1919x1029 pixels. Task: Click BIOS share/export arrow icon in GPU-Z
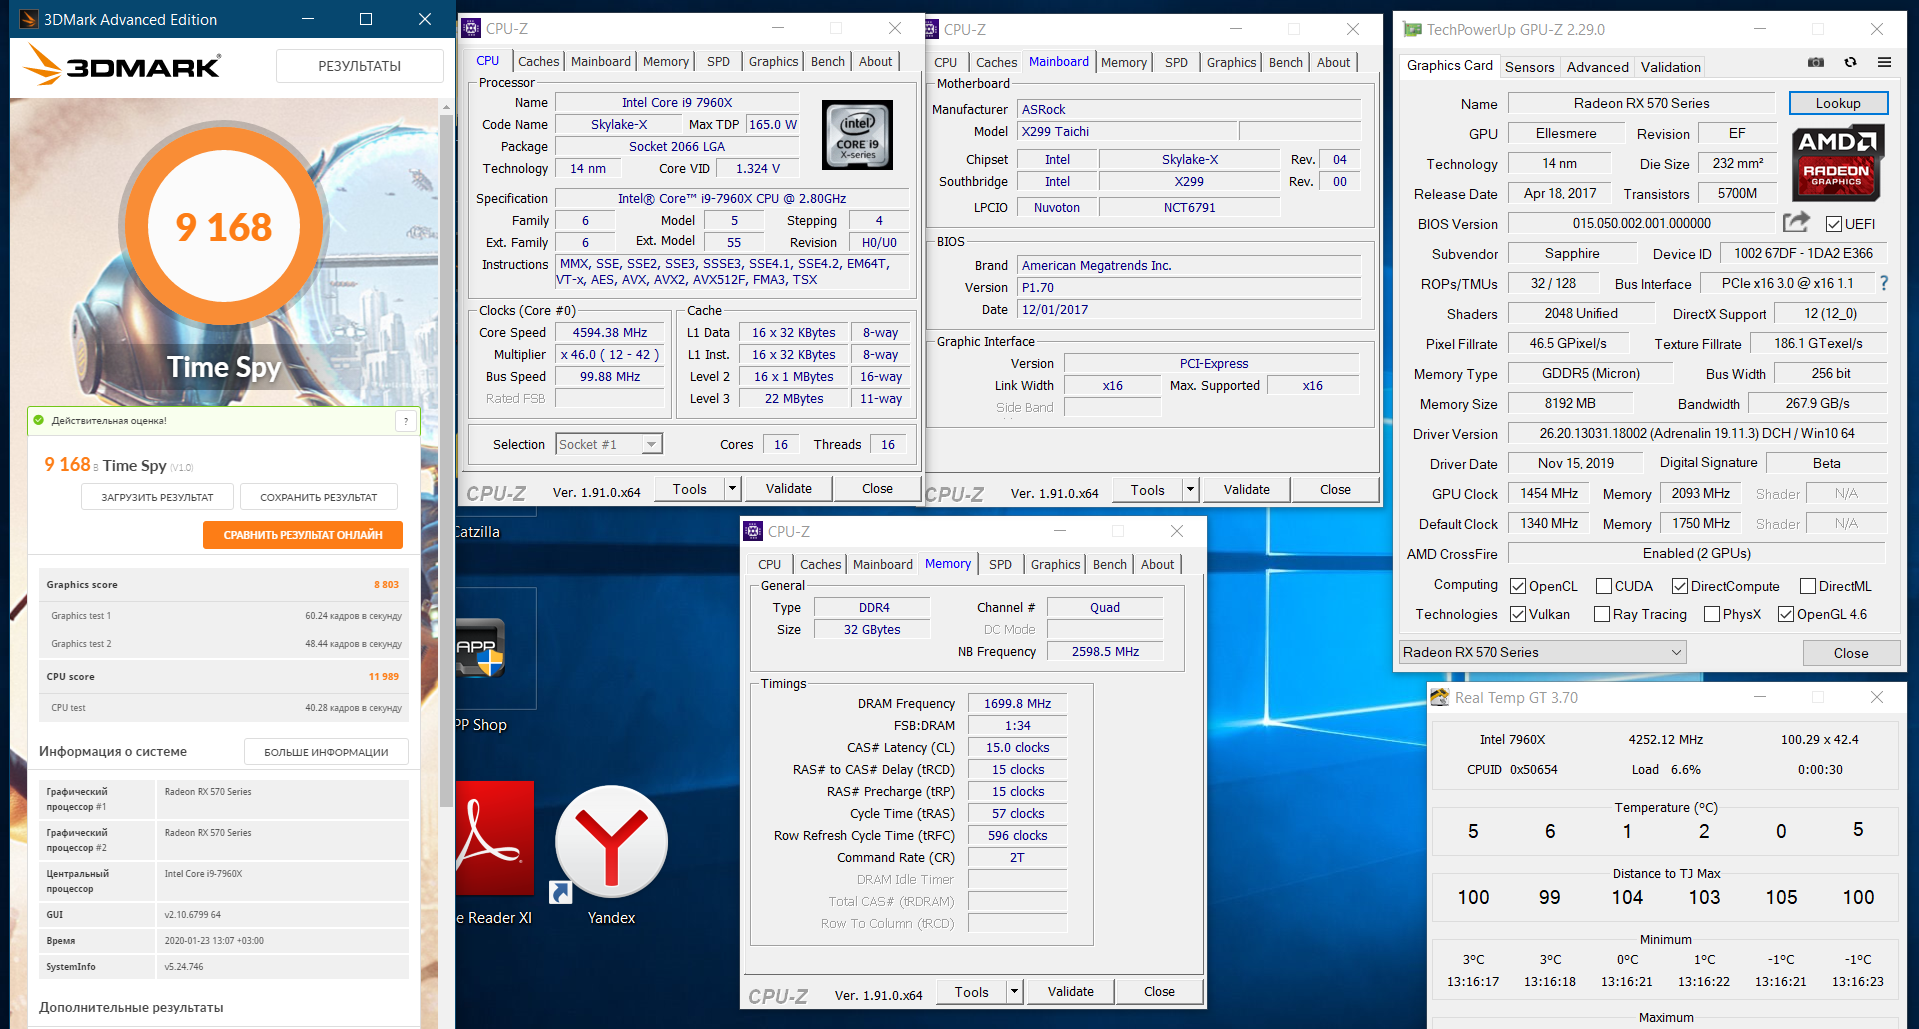pos(1797,222)
